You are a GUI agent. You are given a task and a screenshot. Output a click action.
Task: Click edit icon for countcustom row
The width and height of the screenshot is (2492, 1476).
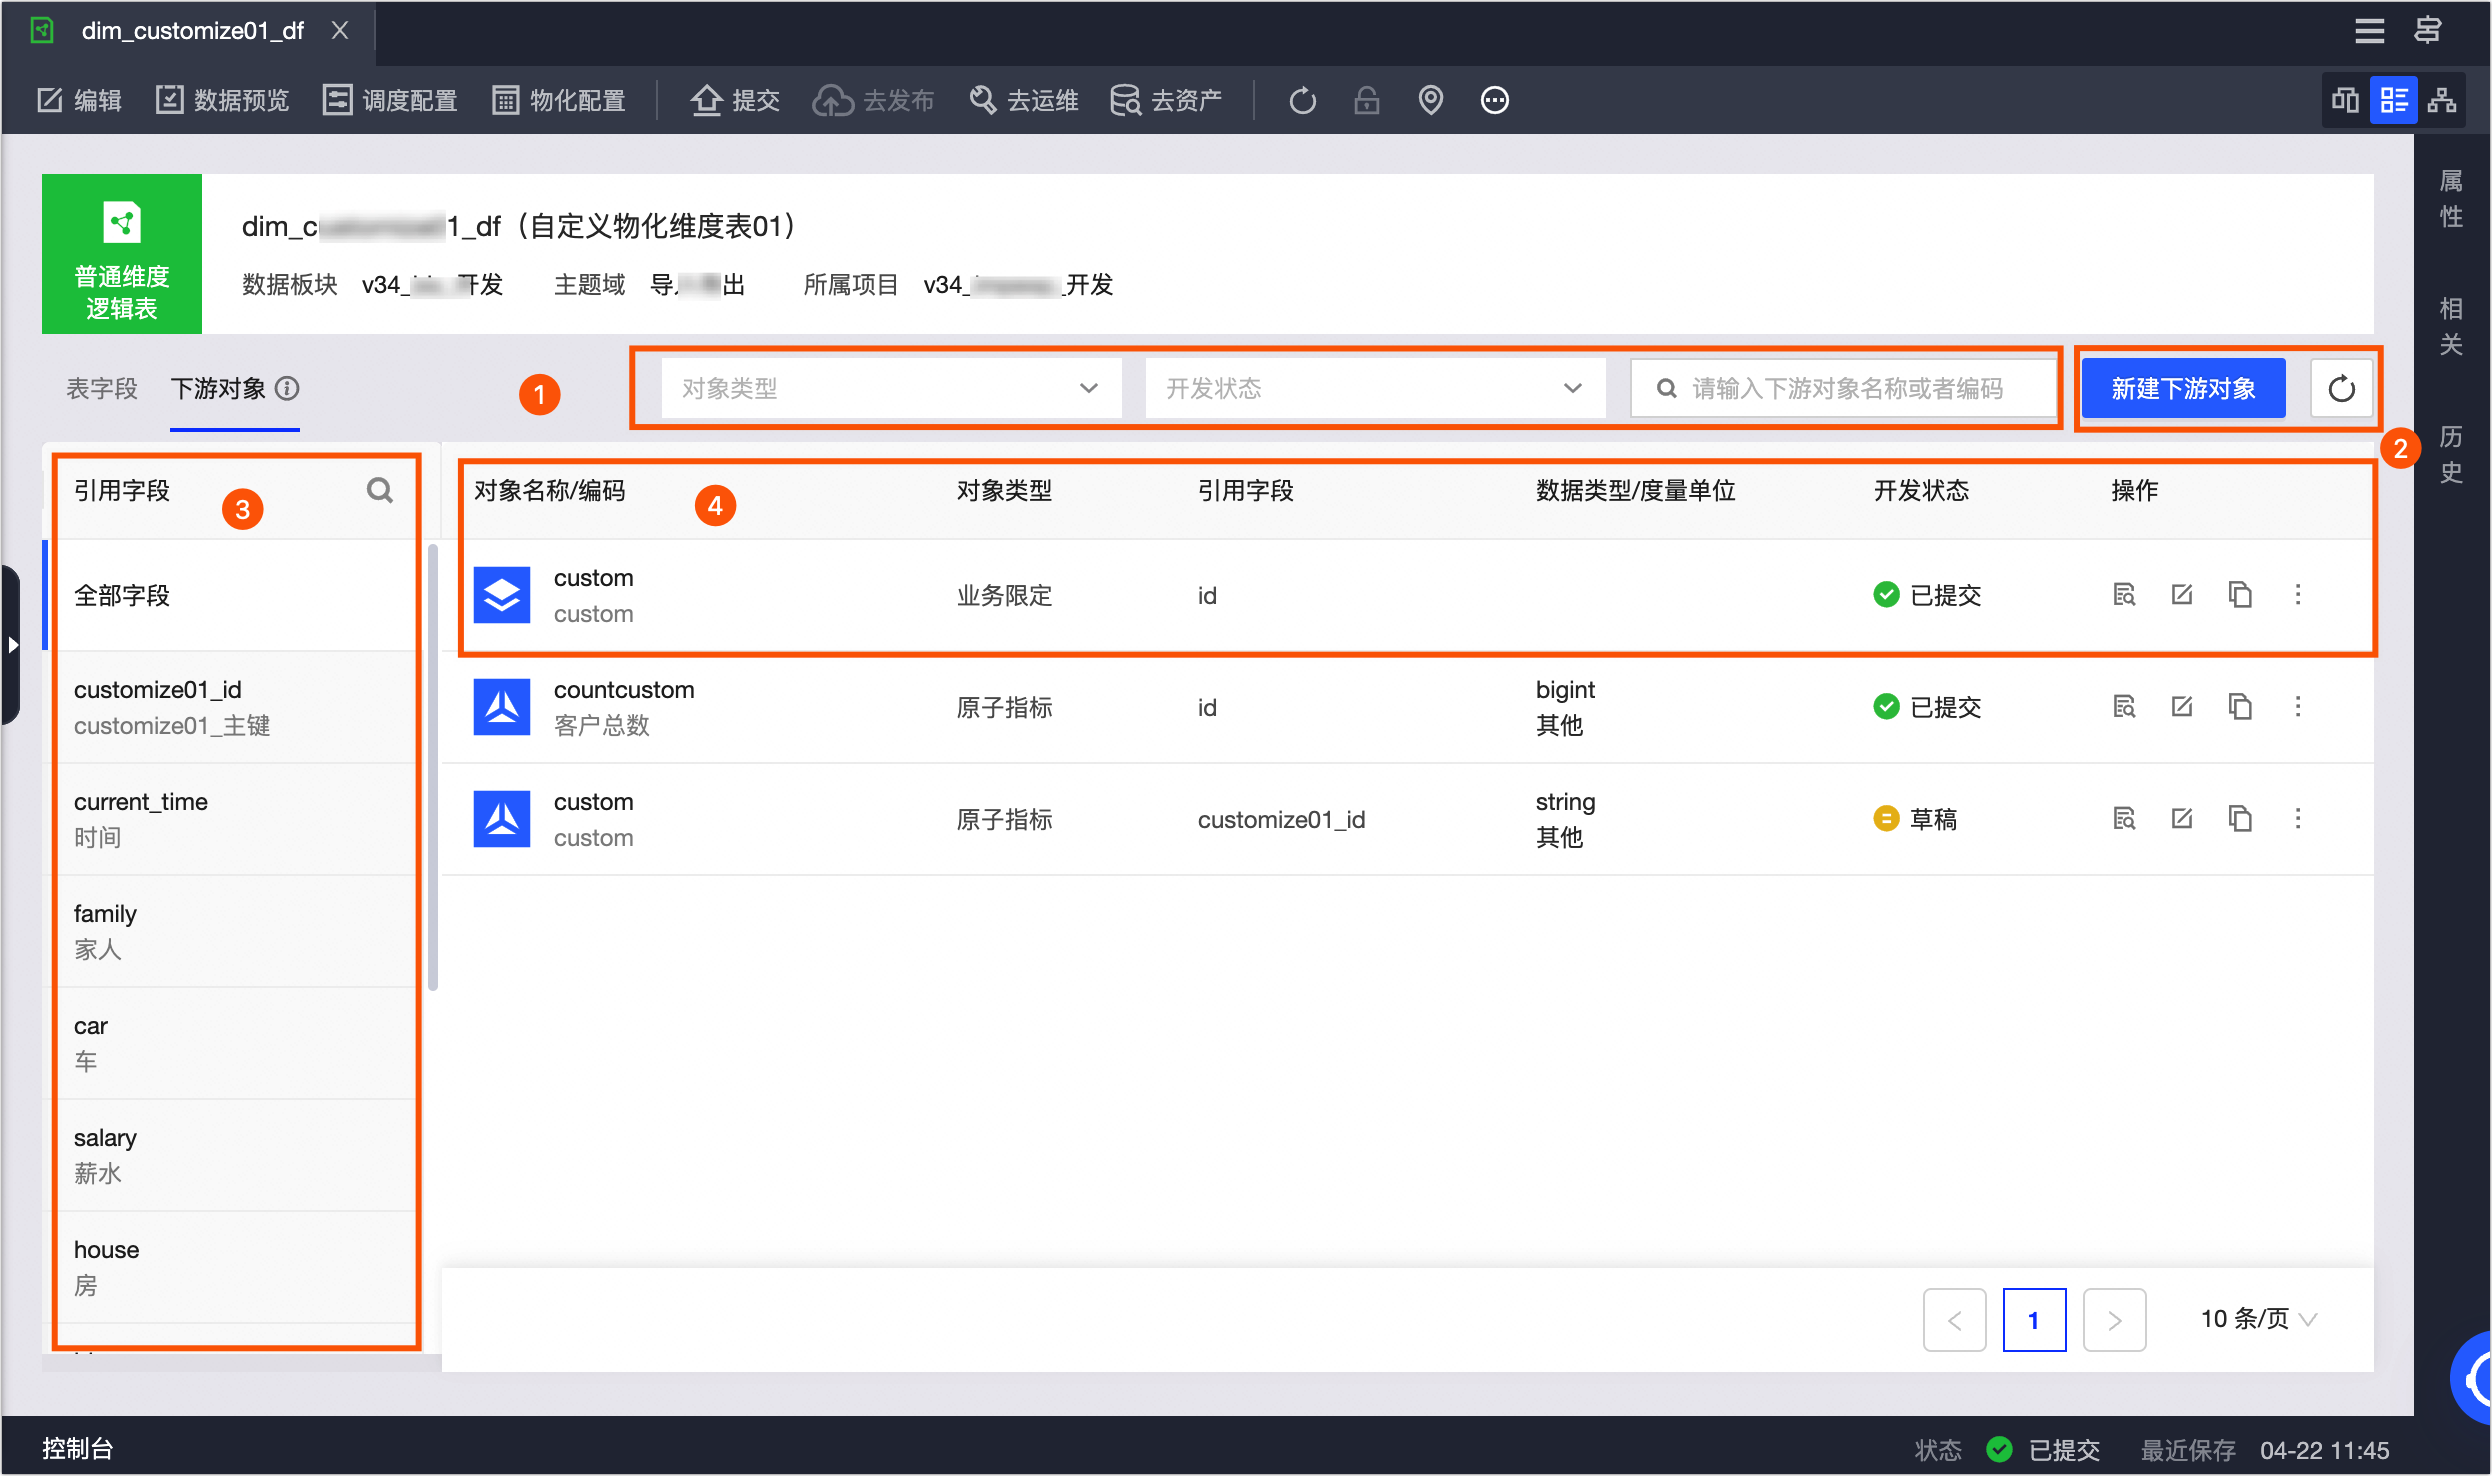click(x=2182, y=707)
